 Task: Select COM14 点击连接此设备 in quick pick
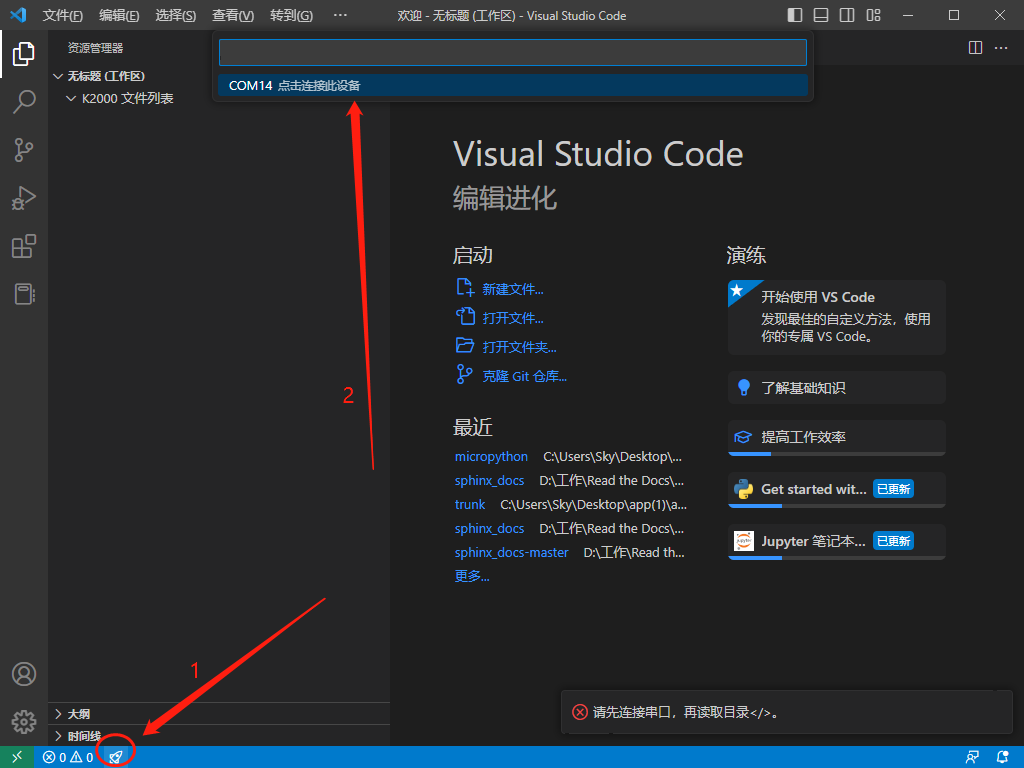coord(513,86)
